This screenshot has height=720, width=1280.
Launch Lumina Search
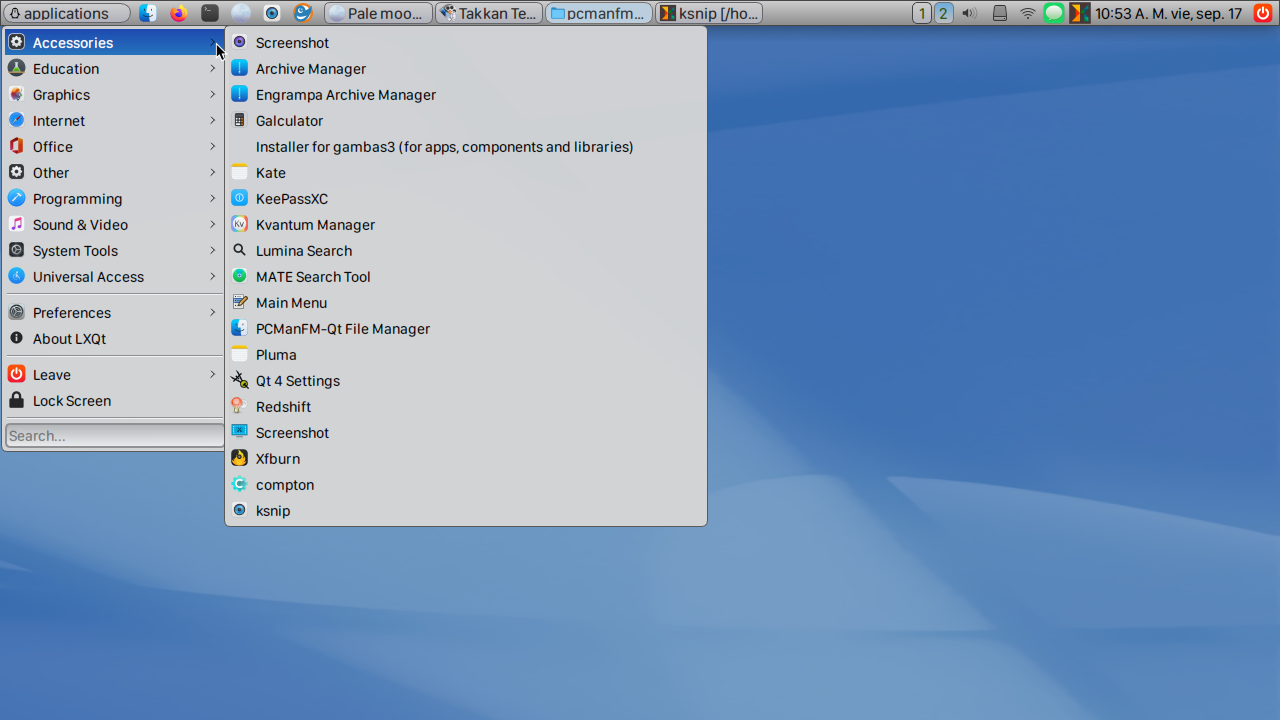click(x=466, y=251)
